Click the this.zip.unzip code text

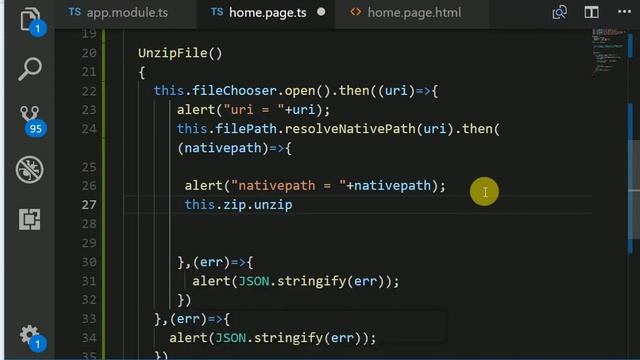point(238,204)
